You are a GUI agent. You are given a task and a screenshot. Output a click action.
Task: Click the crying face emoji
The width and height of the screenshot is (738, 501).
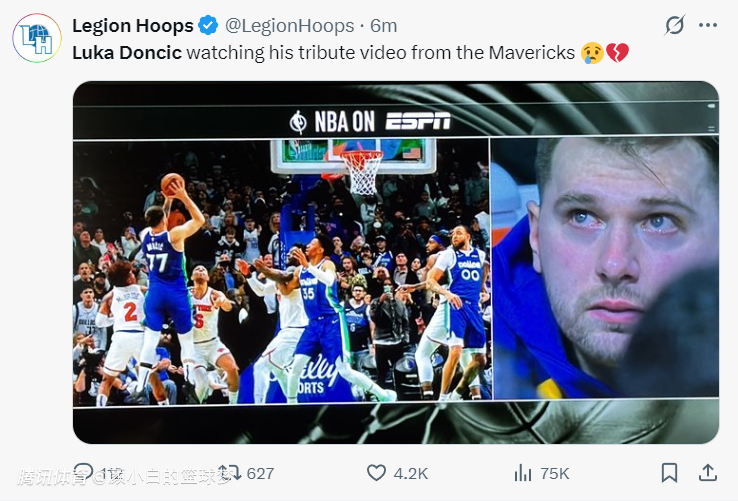592,52
